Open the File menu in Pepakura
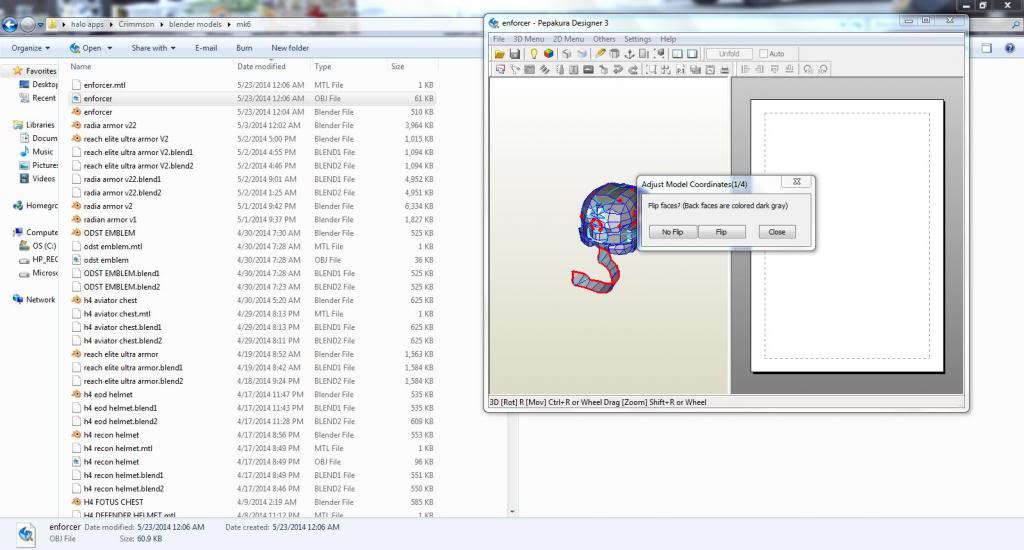 tap(499, 39)
